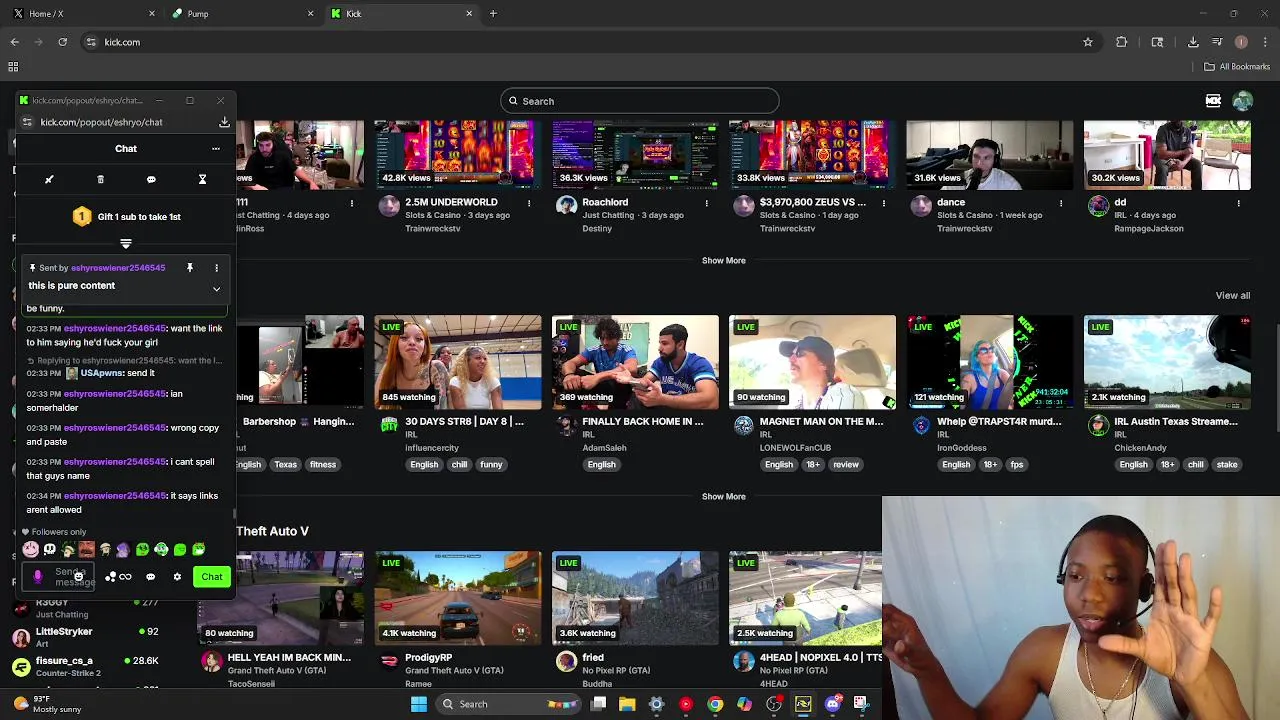Open the media control playlist icon
Viewport: 1280px width, 720px height.
1217,42
